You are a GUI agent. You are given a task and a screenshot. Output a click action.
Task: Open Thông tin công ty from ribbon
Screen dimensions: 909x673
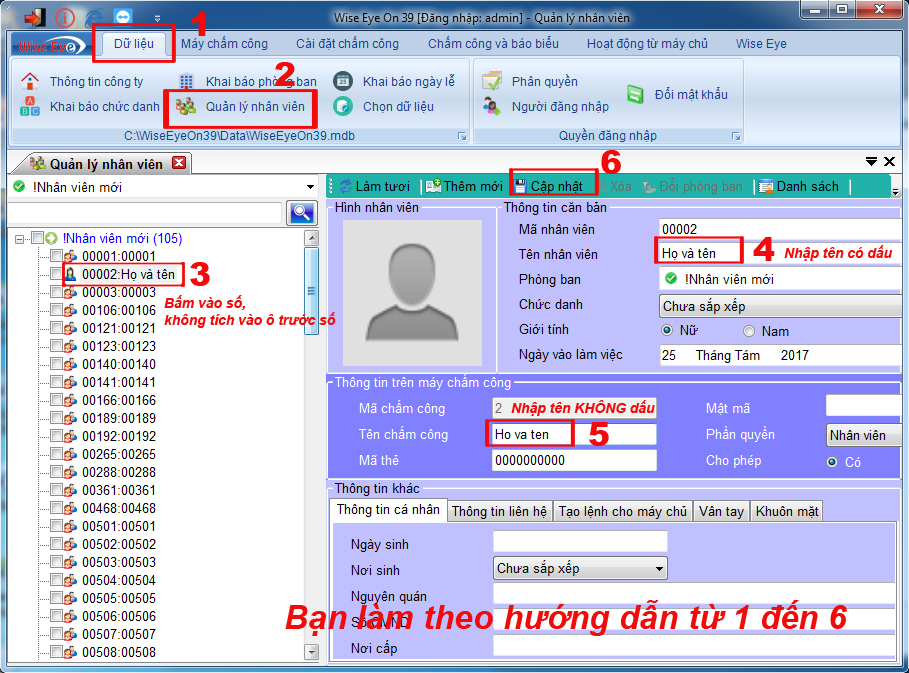(82, 82)
